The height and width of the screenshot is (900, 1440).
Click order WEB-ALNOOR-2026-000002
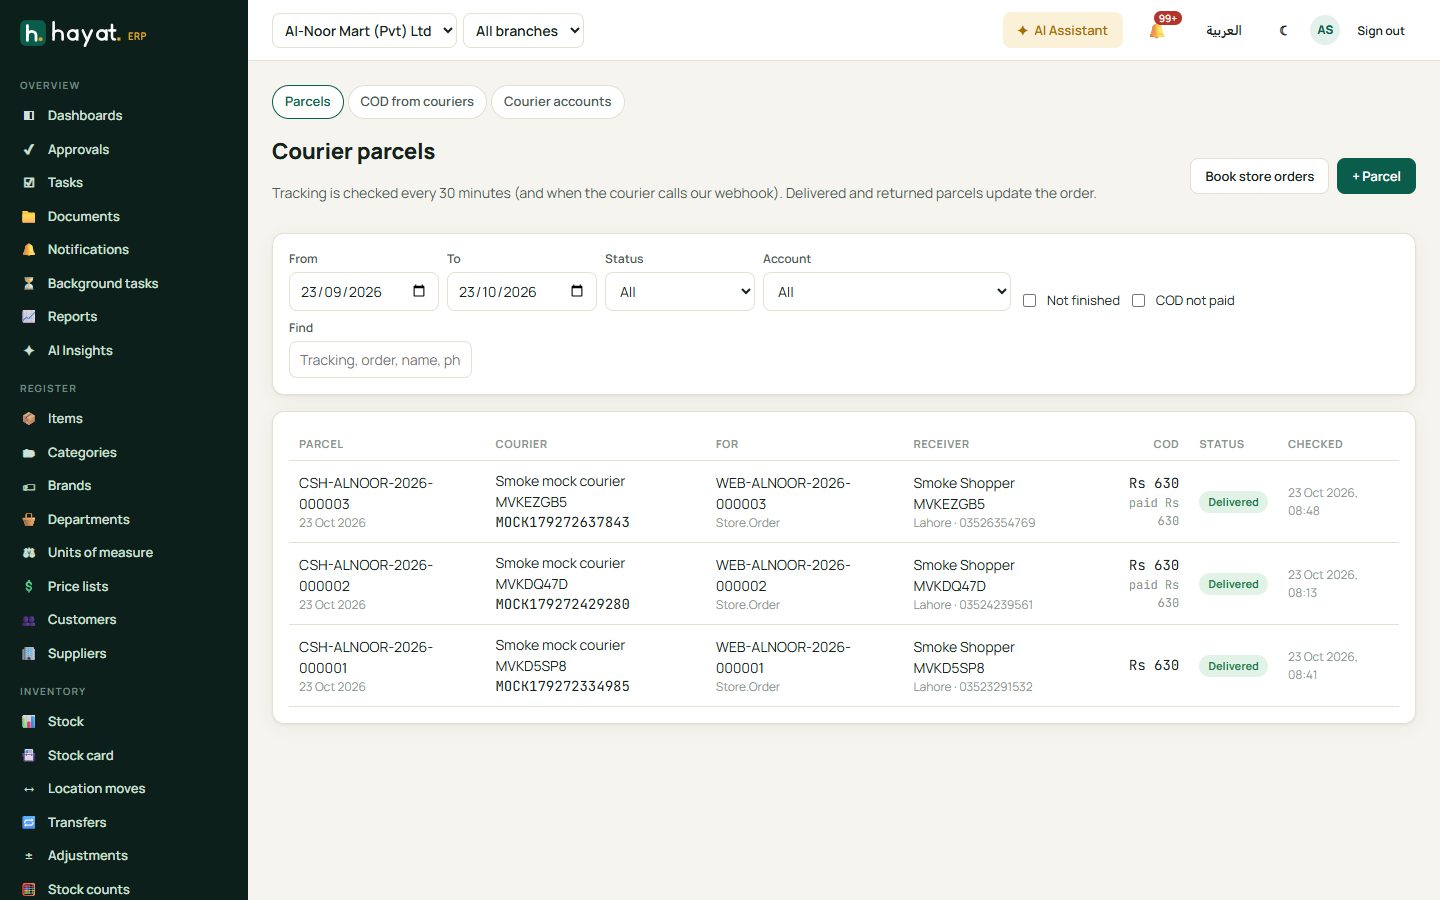(783, 575)
